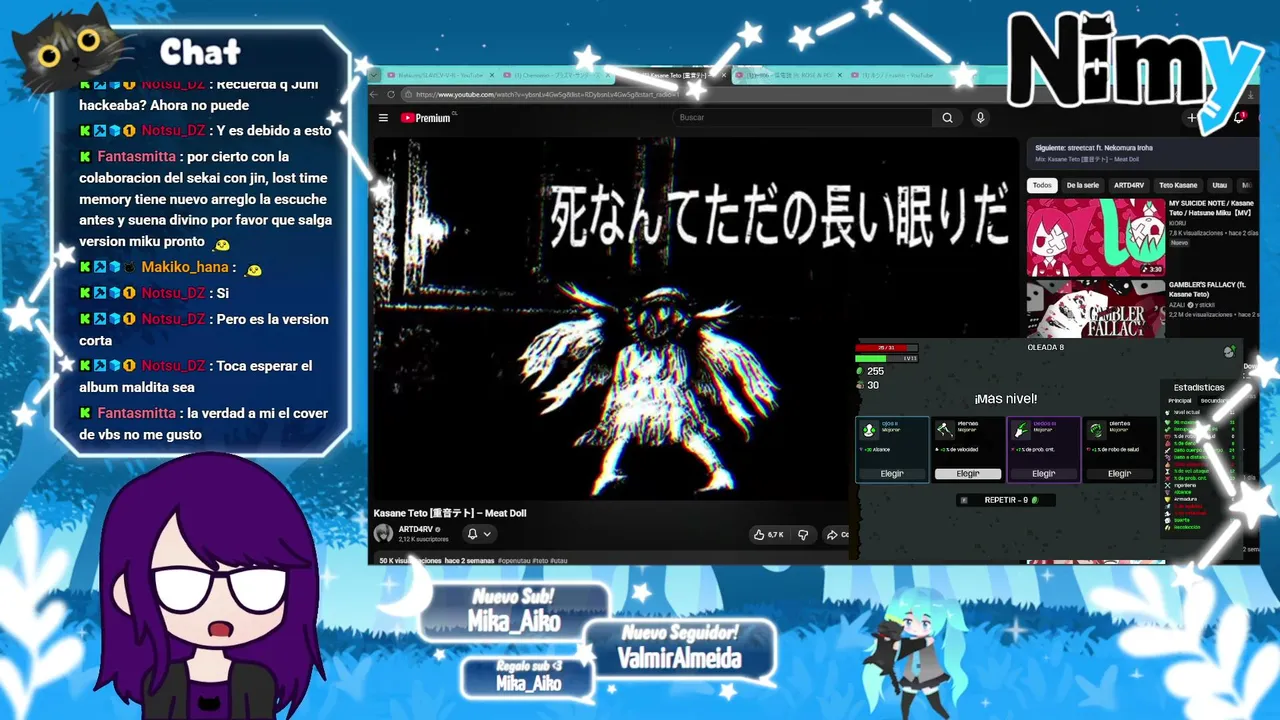
Task: Click the YouTube Premium logo
Action: tap(426, 118)
